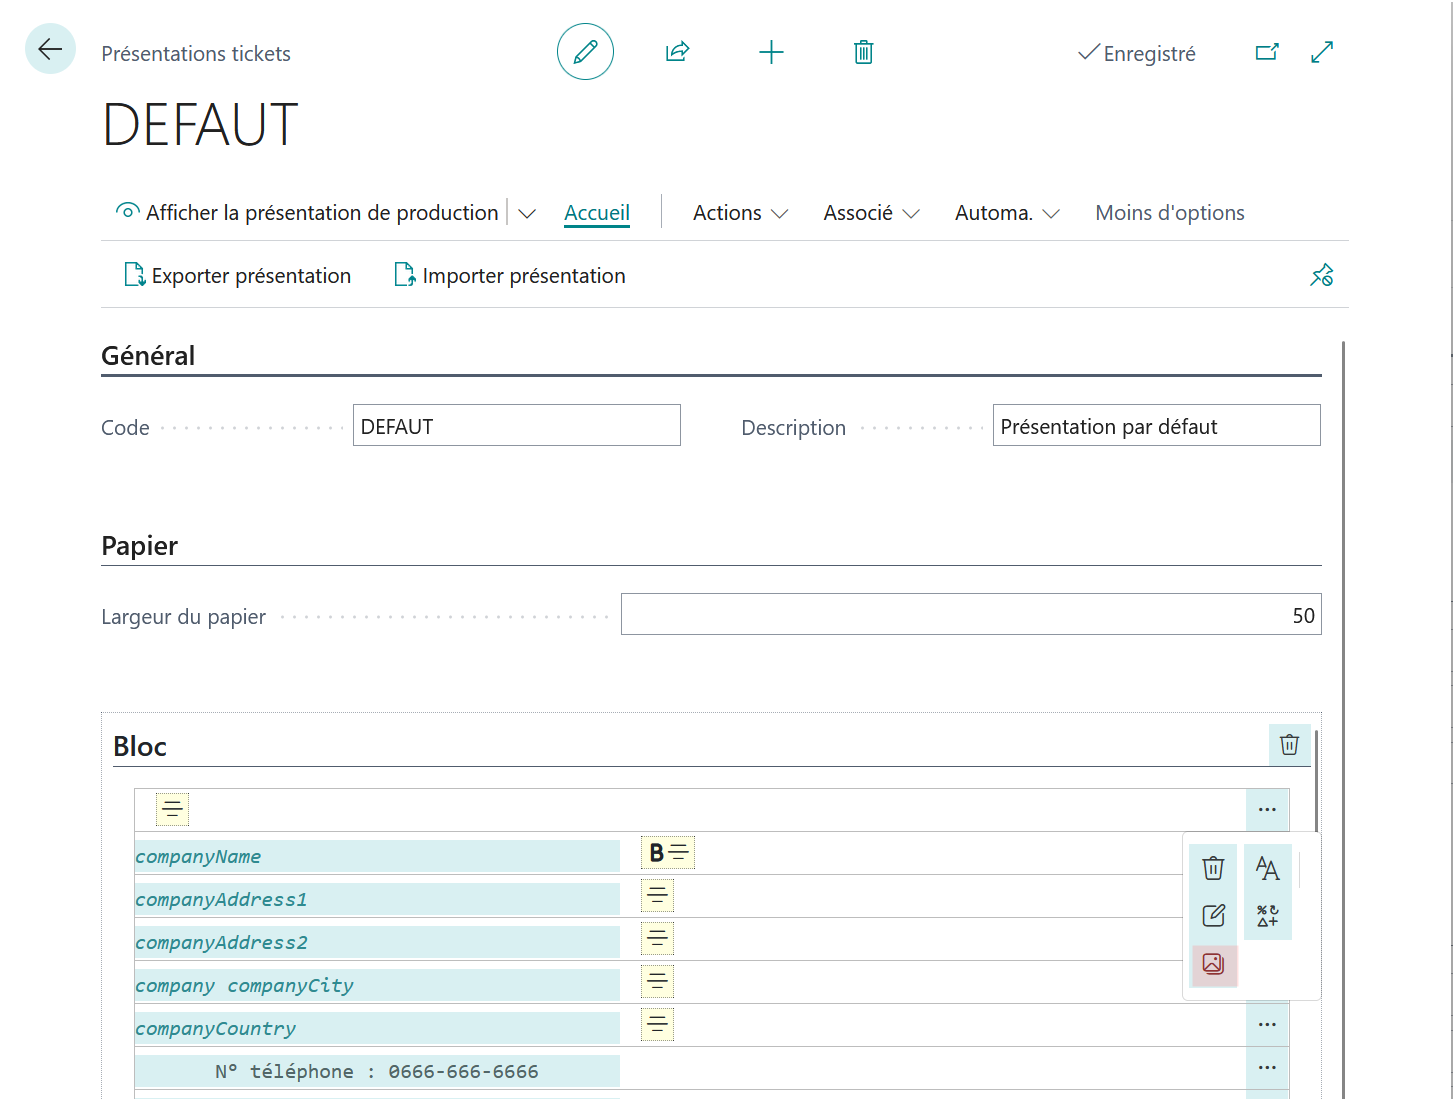Click bold-align icon next to companyName
Image resolution: width=1453 pixels, height=1099 pixels.
(668, 853)
